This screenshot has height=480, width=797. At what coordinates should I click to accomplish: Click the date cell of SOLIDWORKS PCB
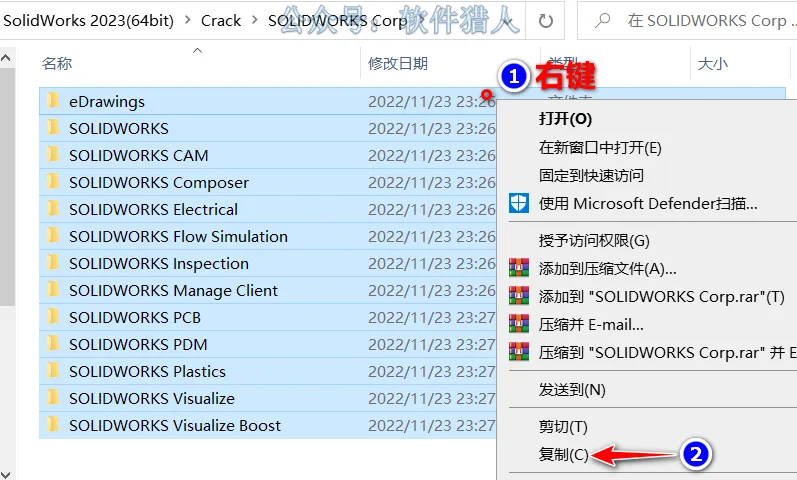(x=432, y=317)
